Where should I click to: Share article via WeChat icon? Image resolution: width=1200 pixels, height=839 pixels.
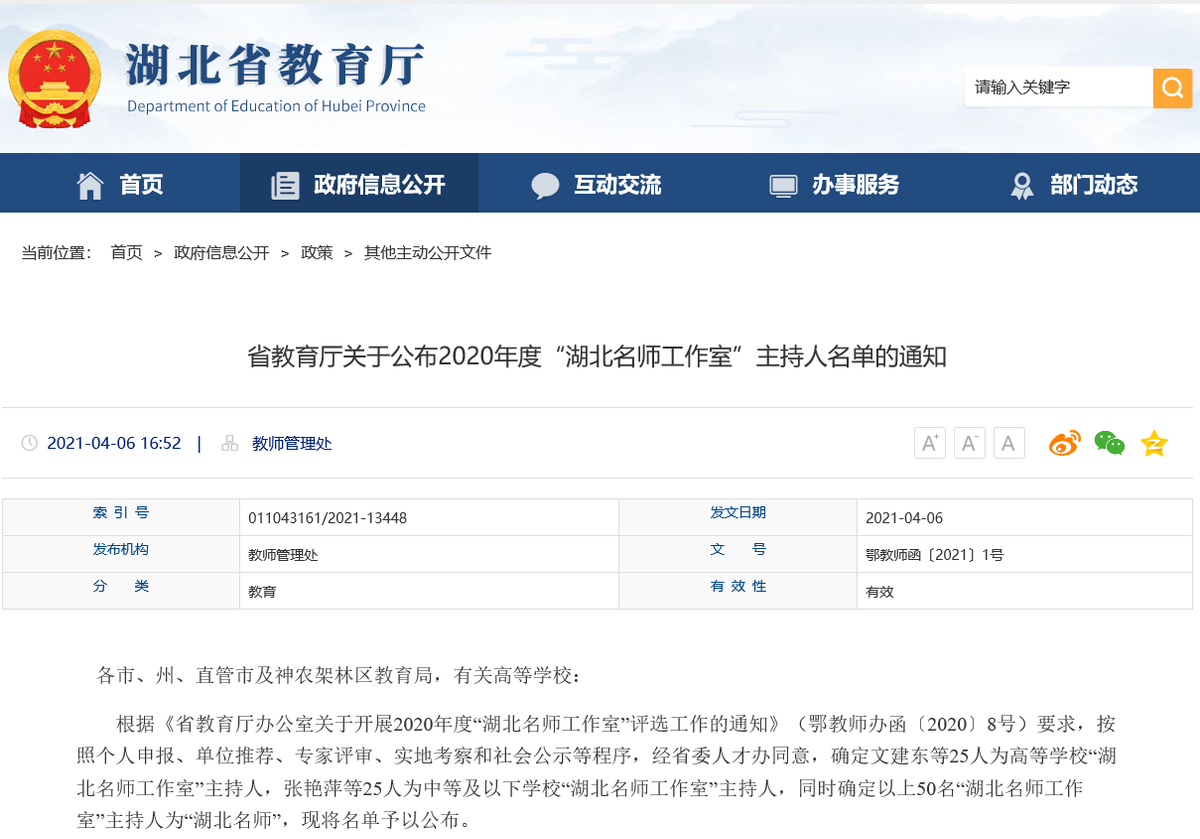[1109, 443]
